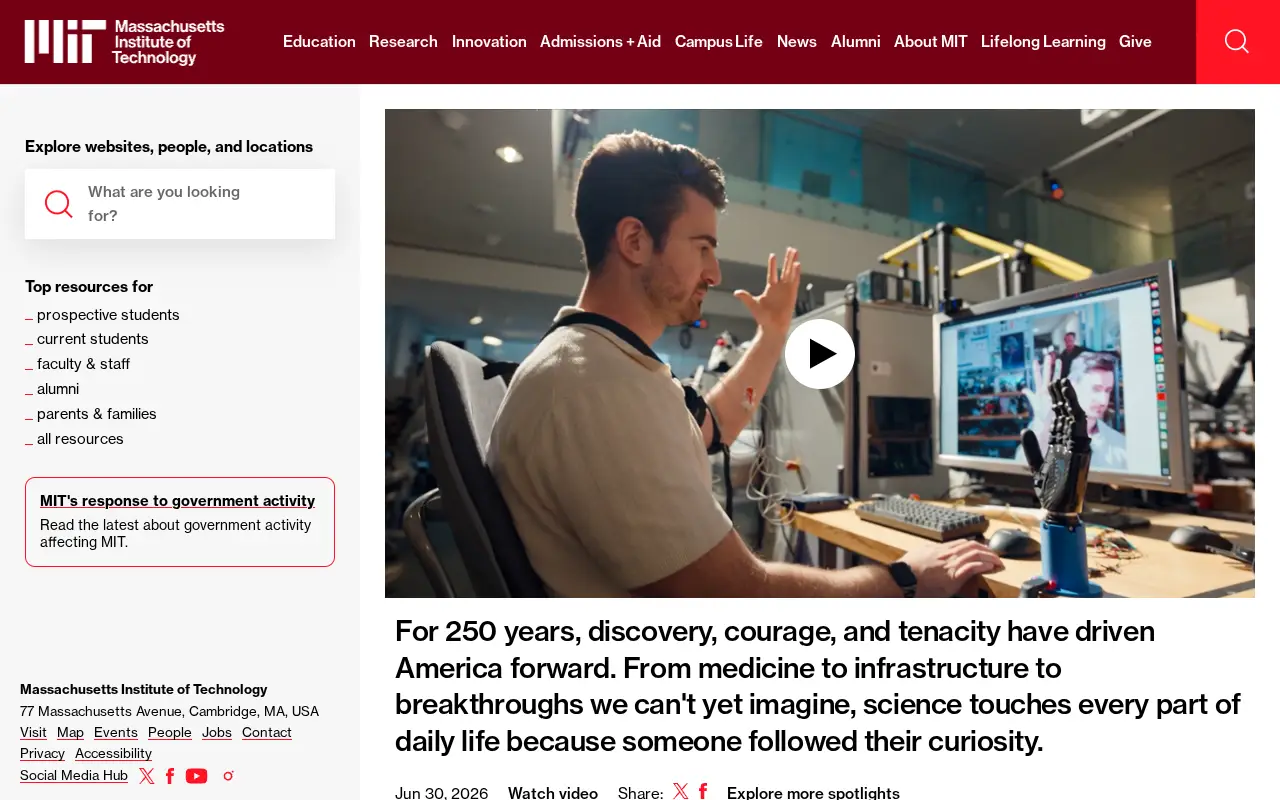The width and height of the screenshot is (1280, 800).
Task: Open the Social Media Hub link
Action: (74, 776)
